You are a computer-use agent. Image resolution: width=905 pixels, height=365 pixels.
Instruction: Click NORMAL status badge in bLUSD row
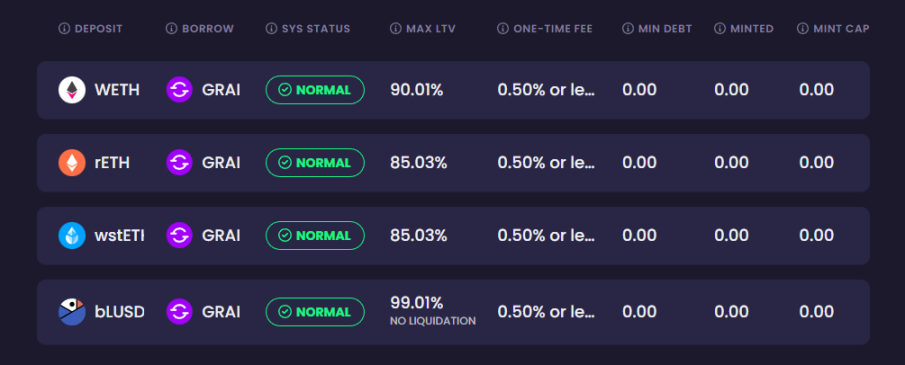(315, 312)
